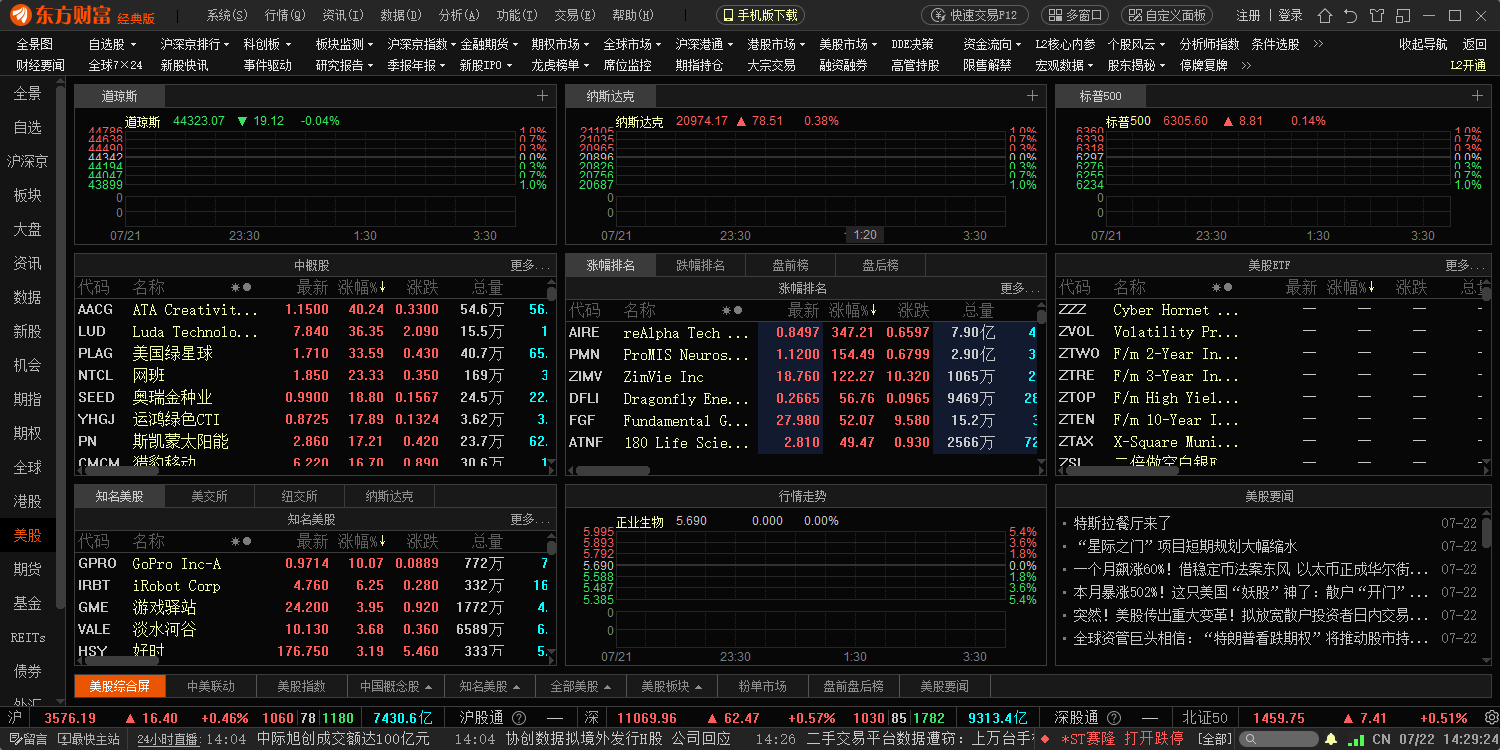Screen dimensions: 1500x750
Task: Sort 美股ETF table by 涨幅% column
Action: point(1350,288)
